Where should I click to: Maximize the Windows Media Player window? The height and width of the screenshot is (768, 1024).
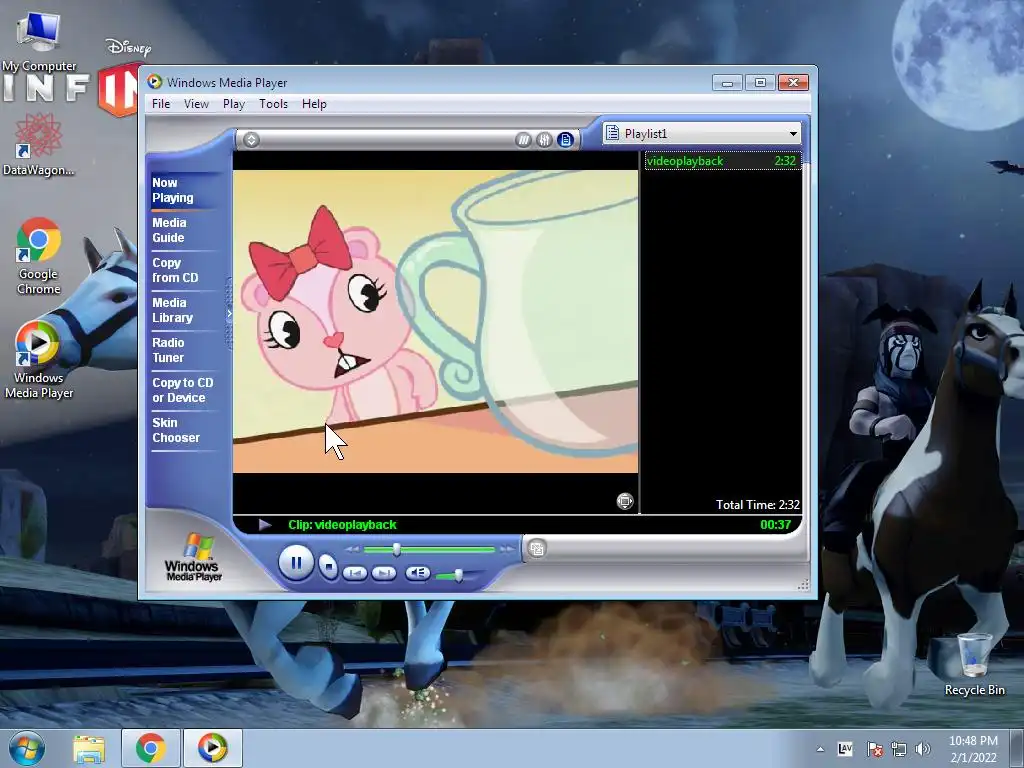click(760, 82)
